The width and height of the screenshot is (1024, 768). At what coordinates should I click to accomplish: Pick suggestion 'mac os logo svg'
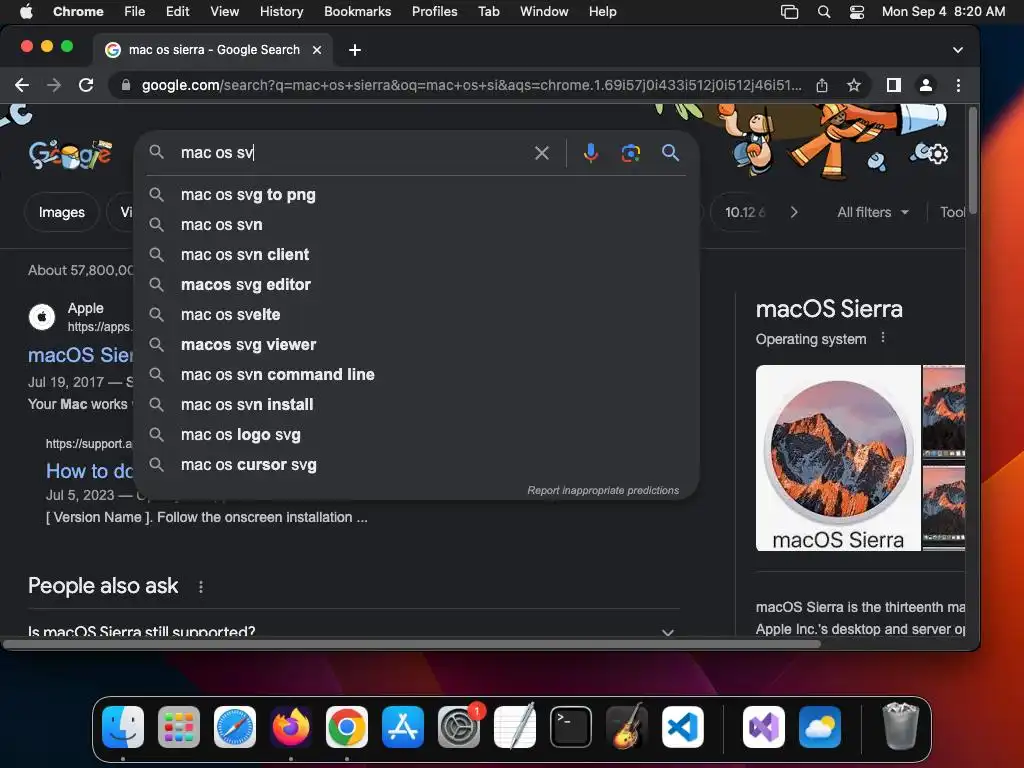coord(416,435)
